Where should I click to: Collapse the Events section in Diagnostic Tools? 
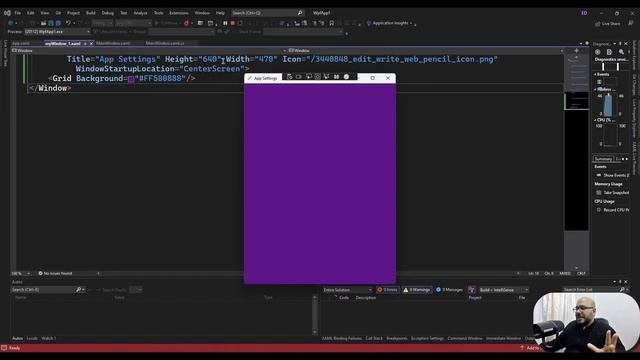595,74
